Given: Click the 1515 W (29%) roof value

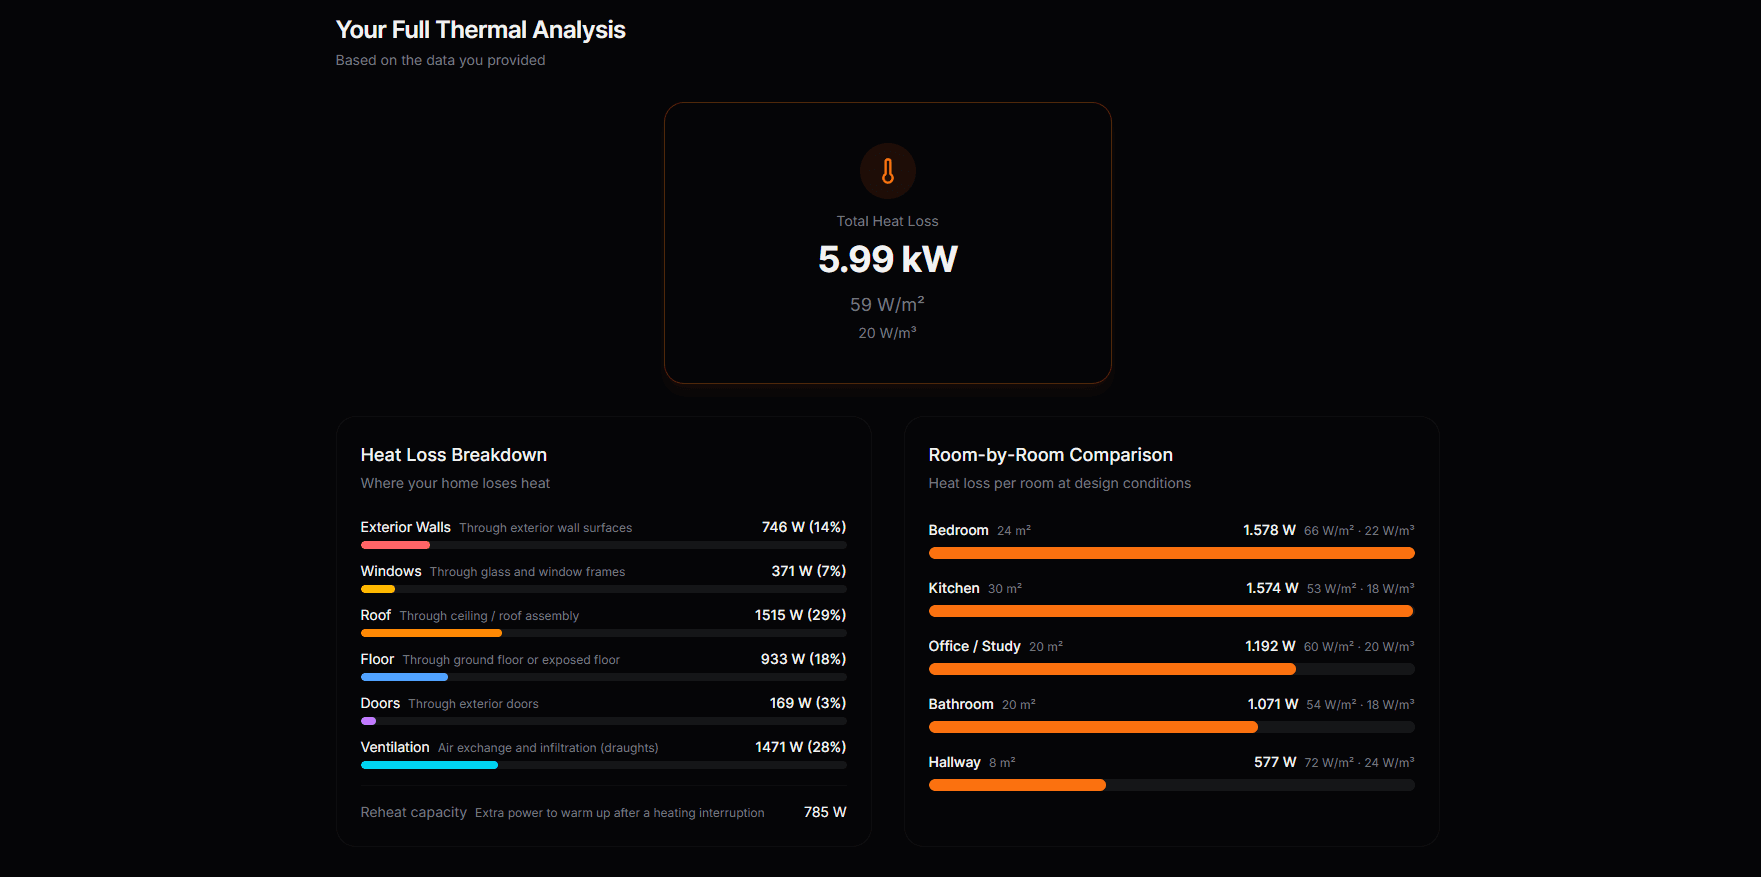Looking at the screenshot, I should pyautogui.click(x=800, y=615).
